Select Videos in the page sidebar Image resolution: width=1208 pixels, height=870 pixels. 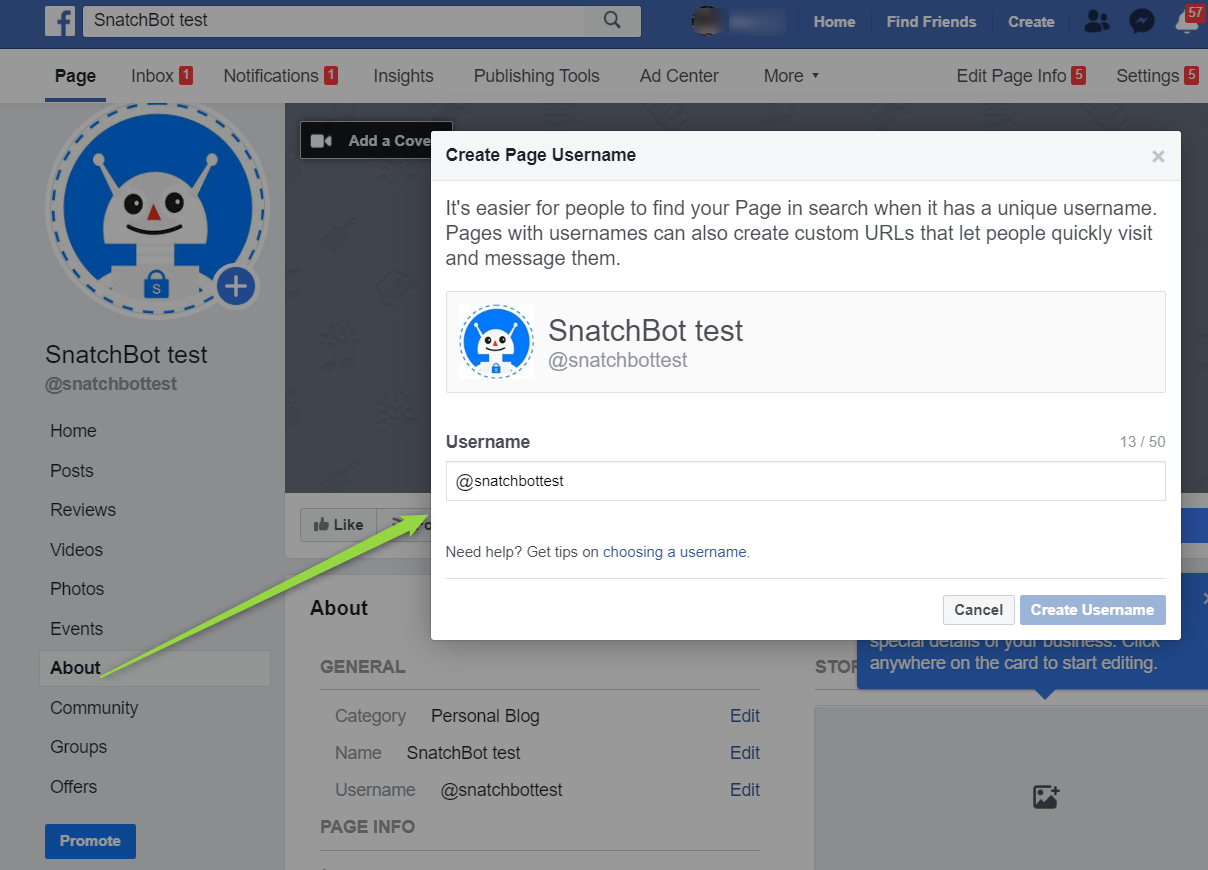pos(77,550)
